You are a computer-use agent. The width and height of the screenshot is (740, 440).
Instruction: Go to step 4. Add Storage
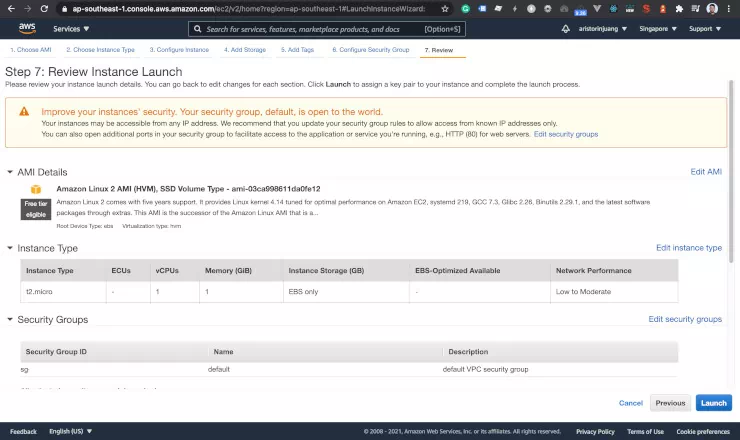(x=244, y=50)
